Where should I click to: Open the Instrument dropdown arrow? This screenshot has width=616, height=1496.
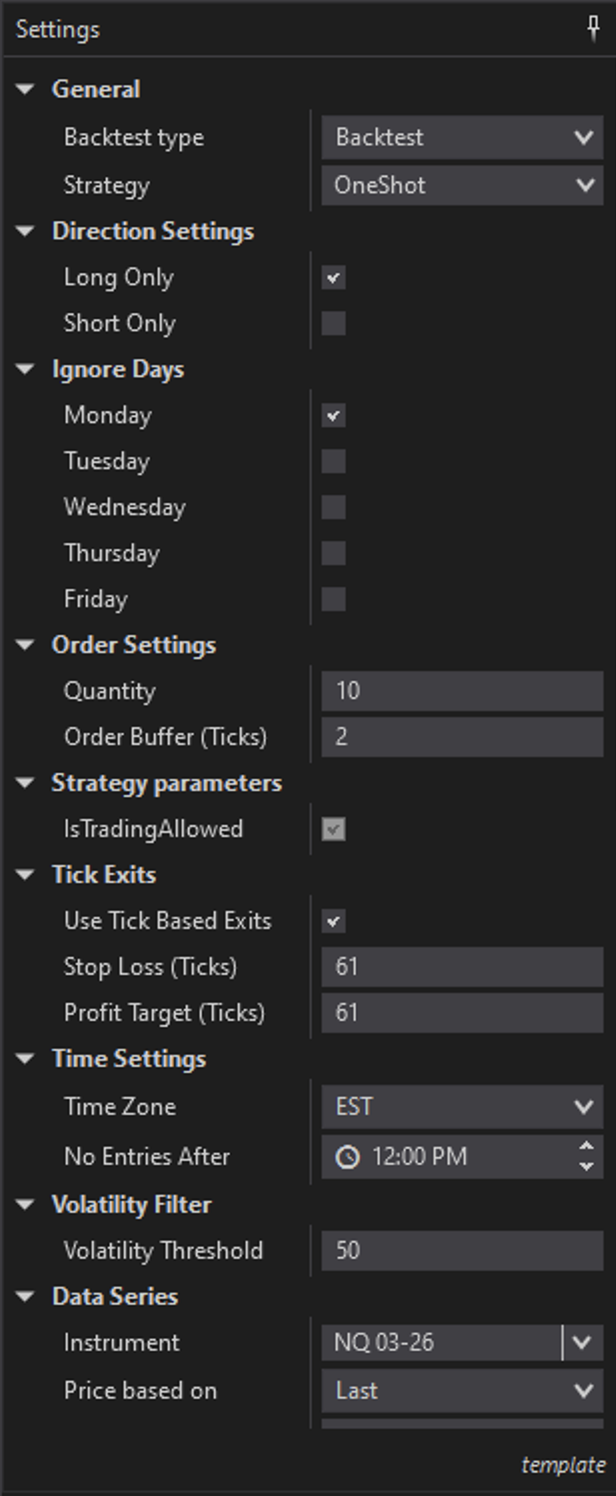point(583,1343)
